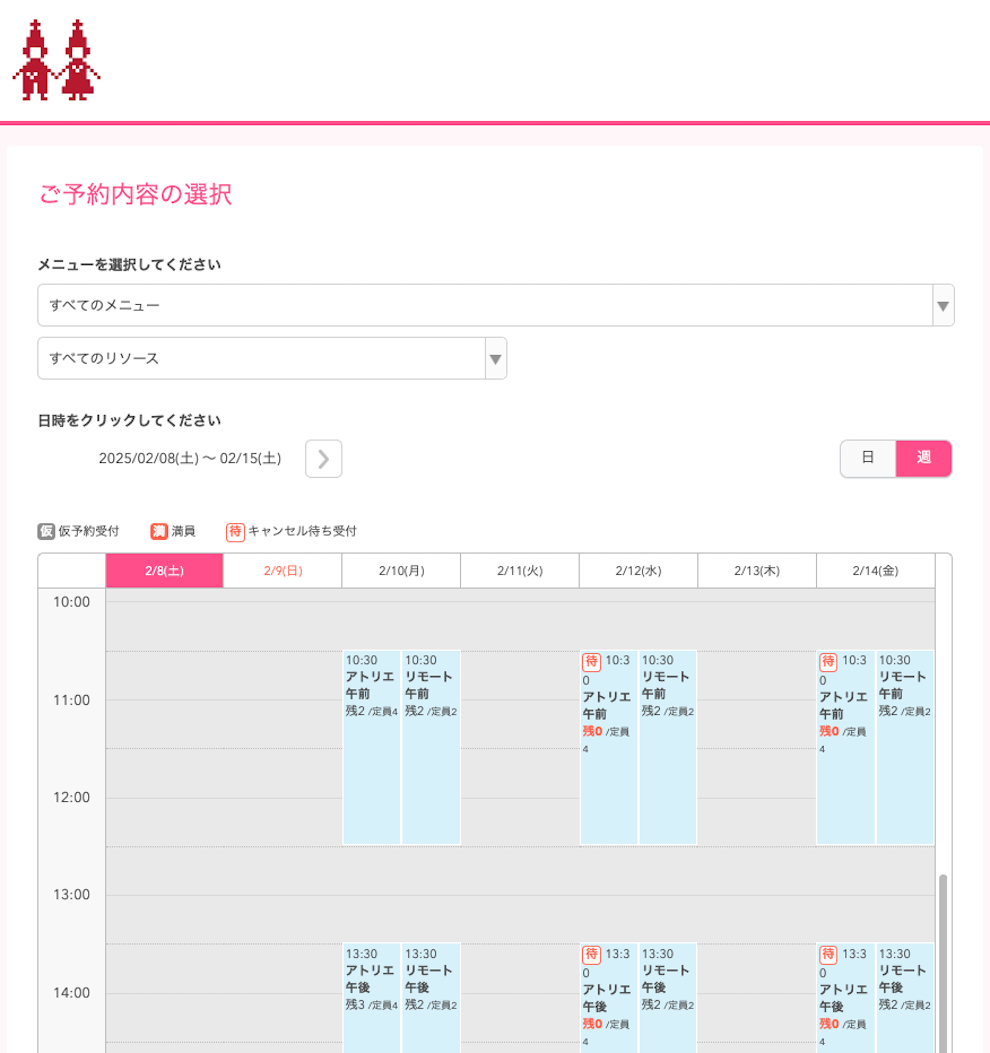Click the キャンセル待ち受付 legend icon
The width and height of the screenshot is (990, 1053).
pyautogui.click(x=235, y=532)
